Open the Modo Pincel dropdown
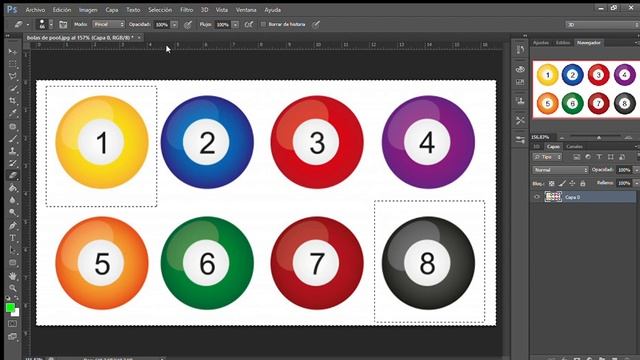 coord(108,24)
